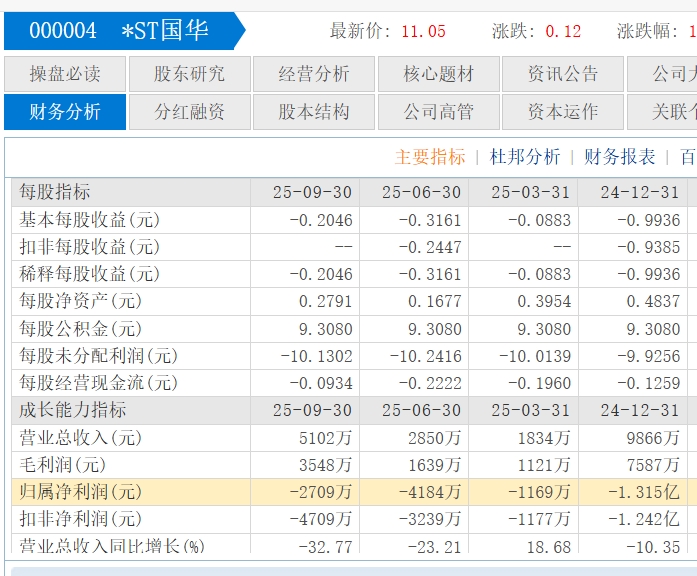The height and width of the screenshot is (576, 697).
Task: Click the 涨跌 value 0.12
Action: (563, 32)
